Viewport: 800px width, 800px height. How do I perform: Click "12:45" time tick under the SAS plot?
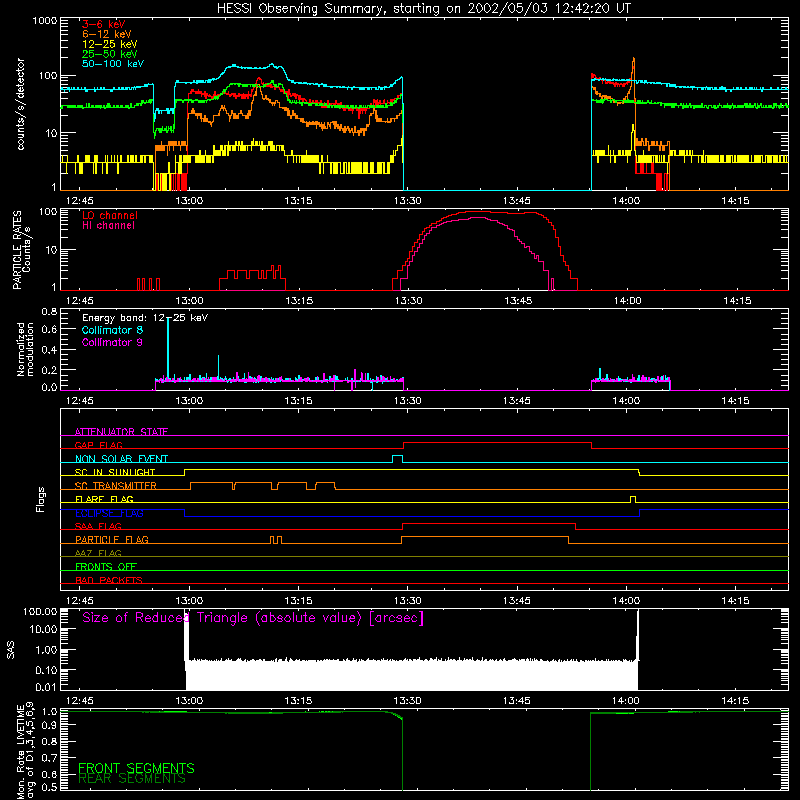pyautogui.click(x=79, y=701)
